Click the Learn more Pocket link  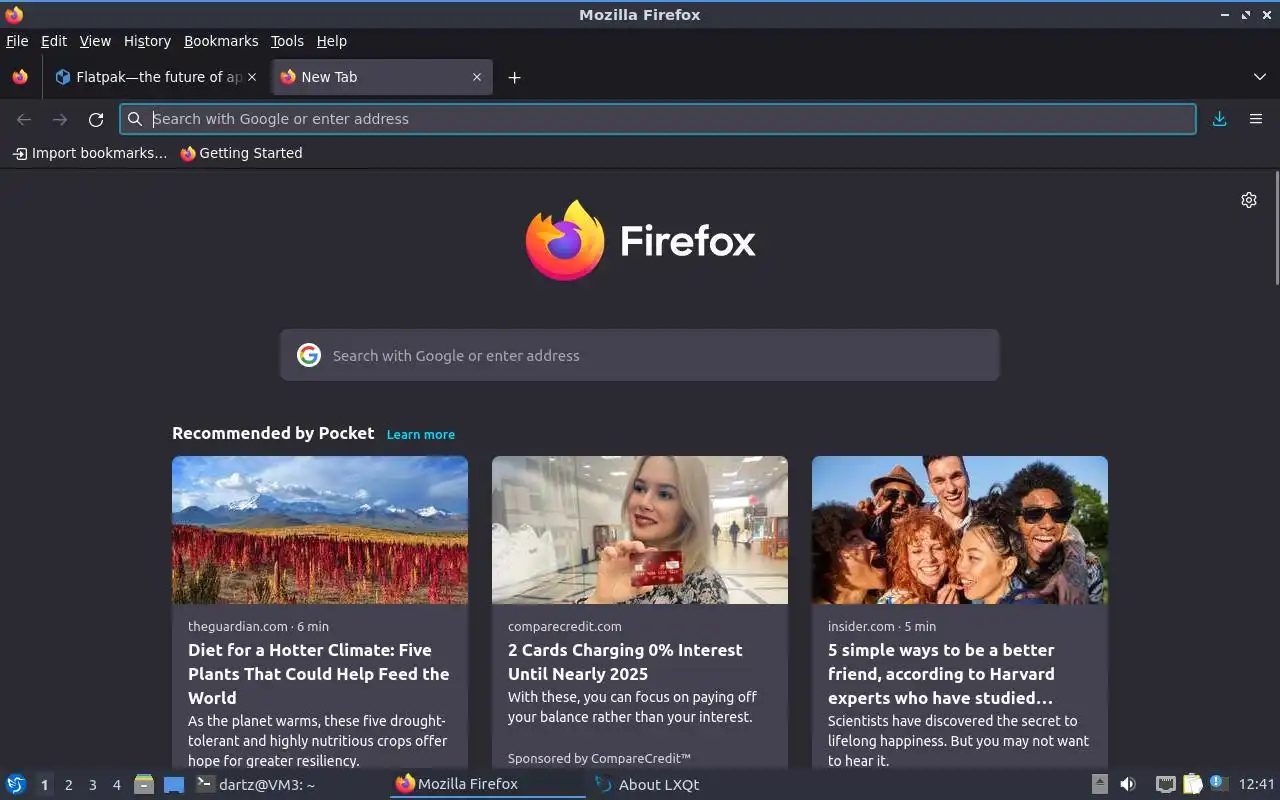pyautogui.click(x=421, y=434)
